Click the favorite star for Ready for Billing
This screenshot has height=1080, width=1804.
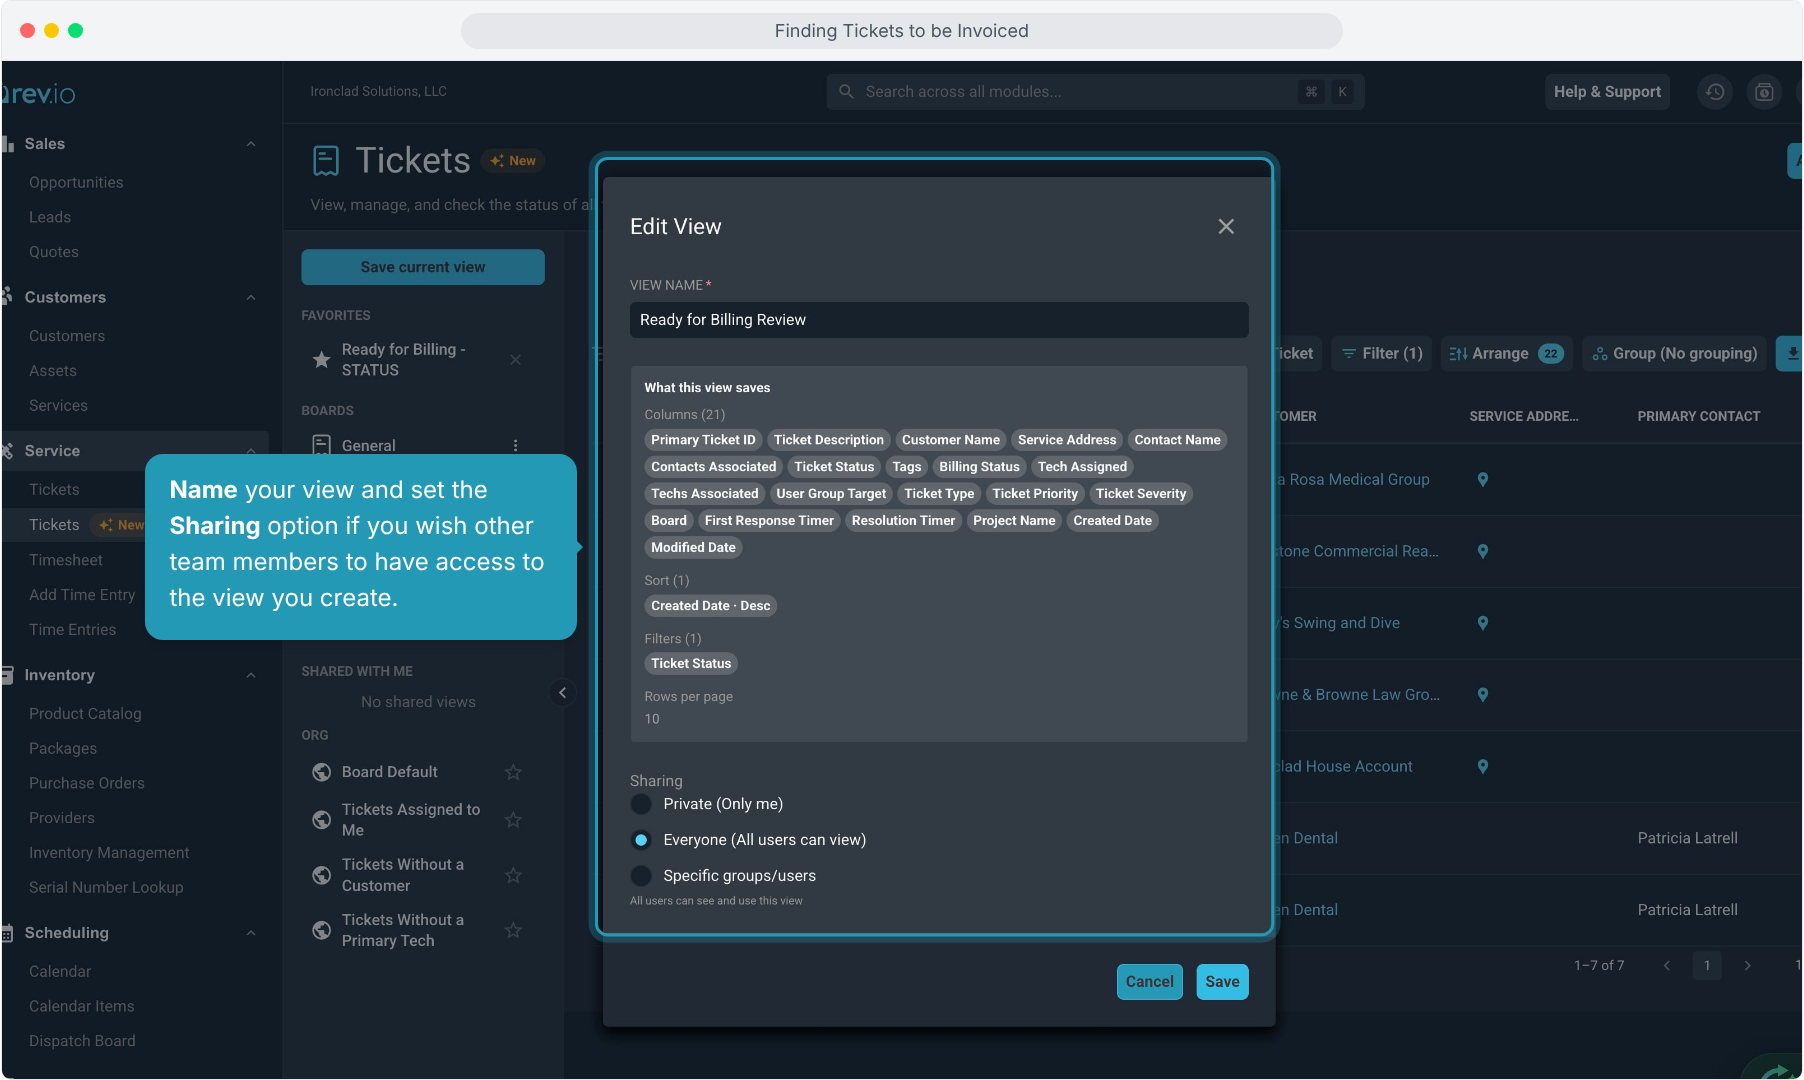321,359
